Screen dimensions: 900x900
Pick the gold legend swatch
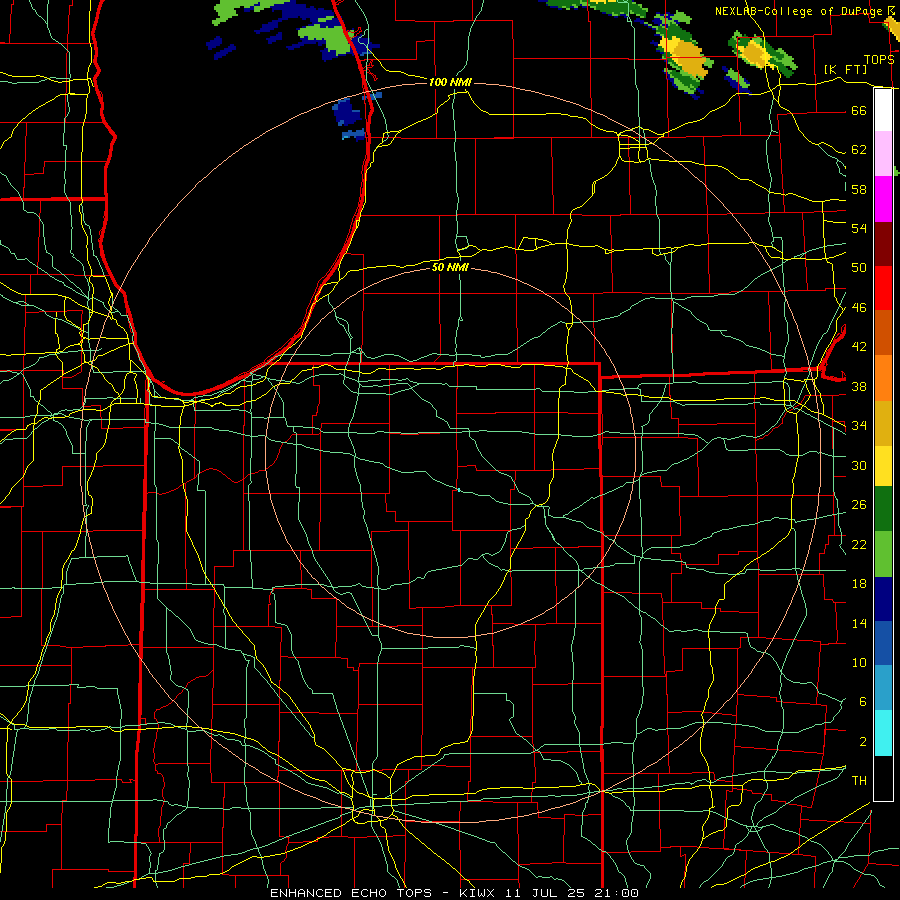tap(883, 423)
